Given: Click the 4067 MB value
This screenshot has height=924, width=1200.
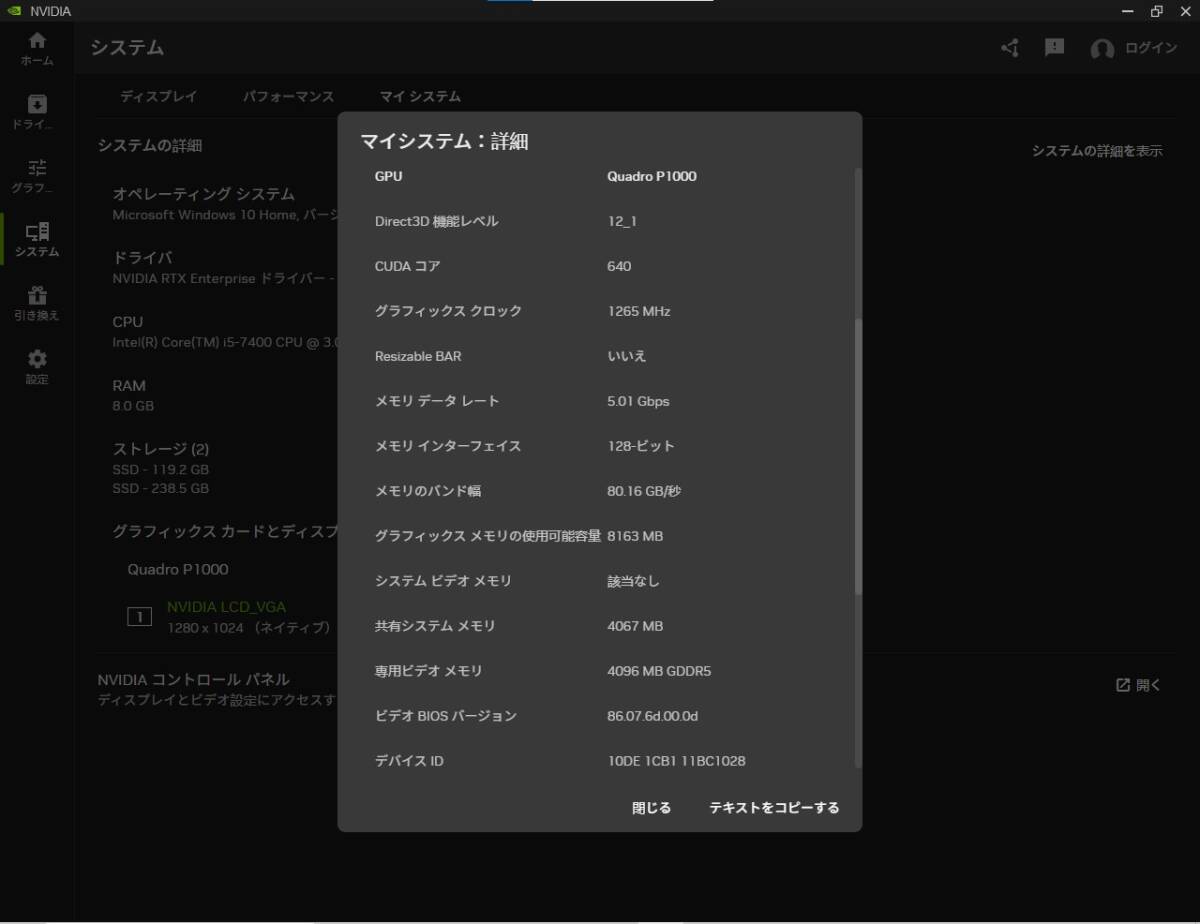Looking at the screenshot, I should coord(635,626).
